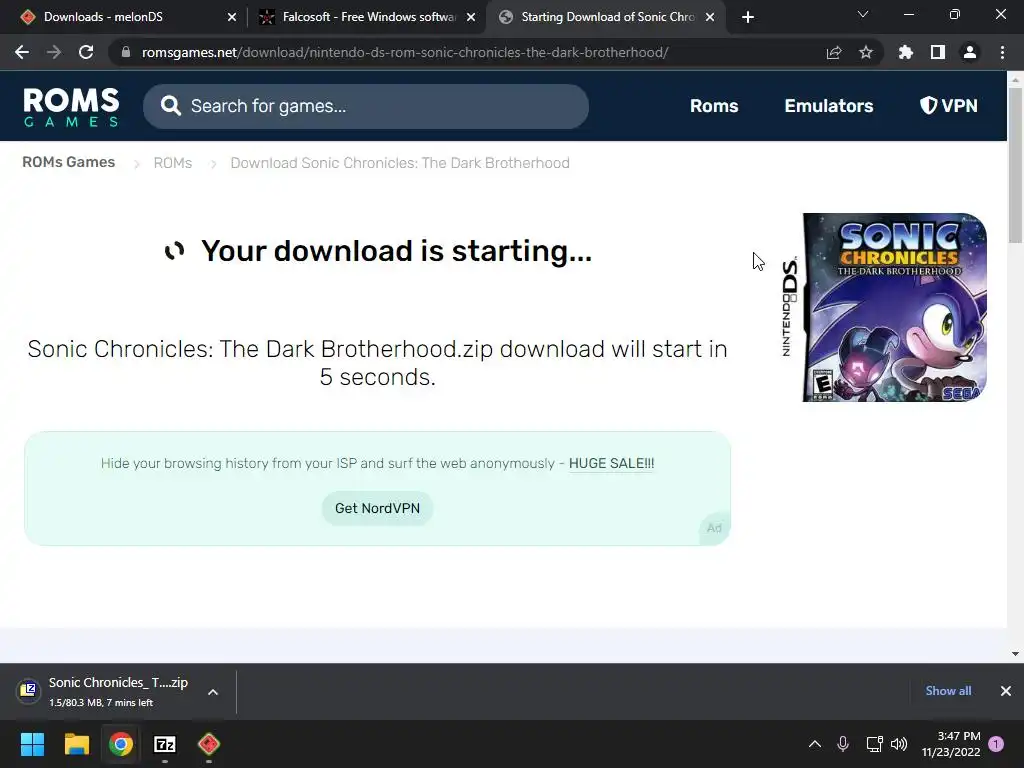Open the Chrome profile icon
The image size is (1024, 768).
tap(970, 52)
